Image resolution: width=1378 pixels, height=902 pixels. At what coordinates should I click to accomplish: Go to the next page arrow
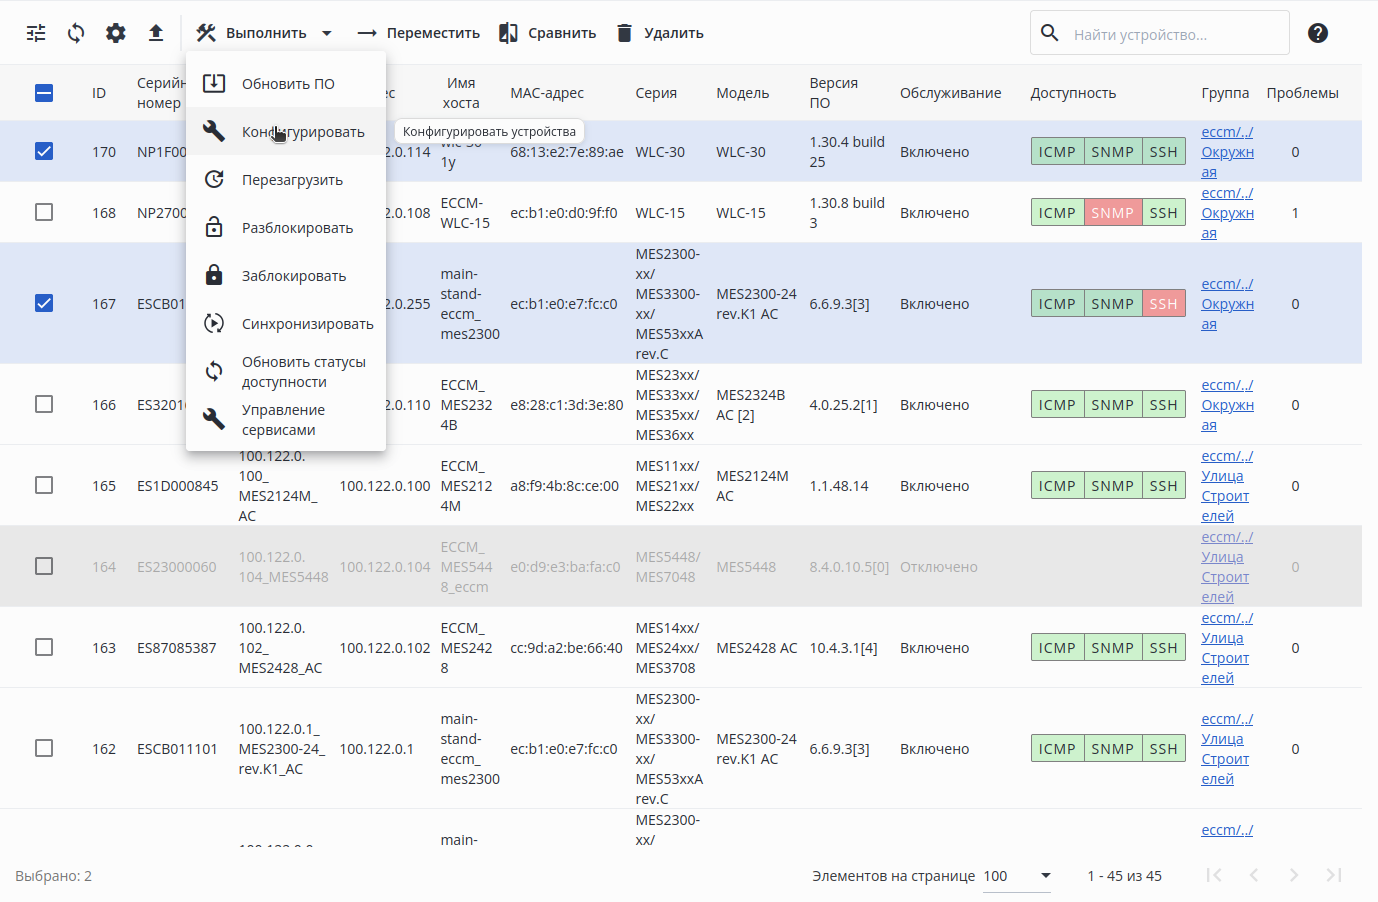point(1293,875)
